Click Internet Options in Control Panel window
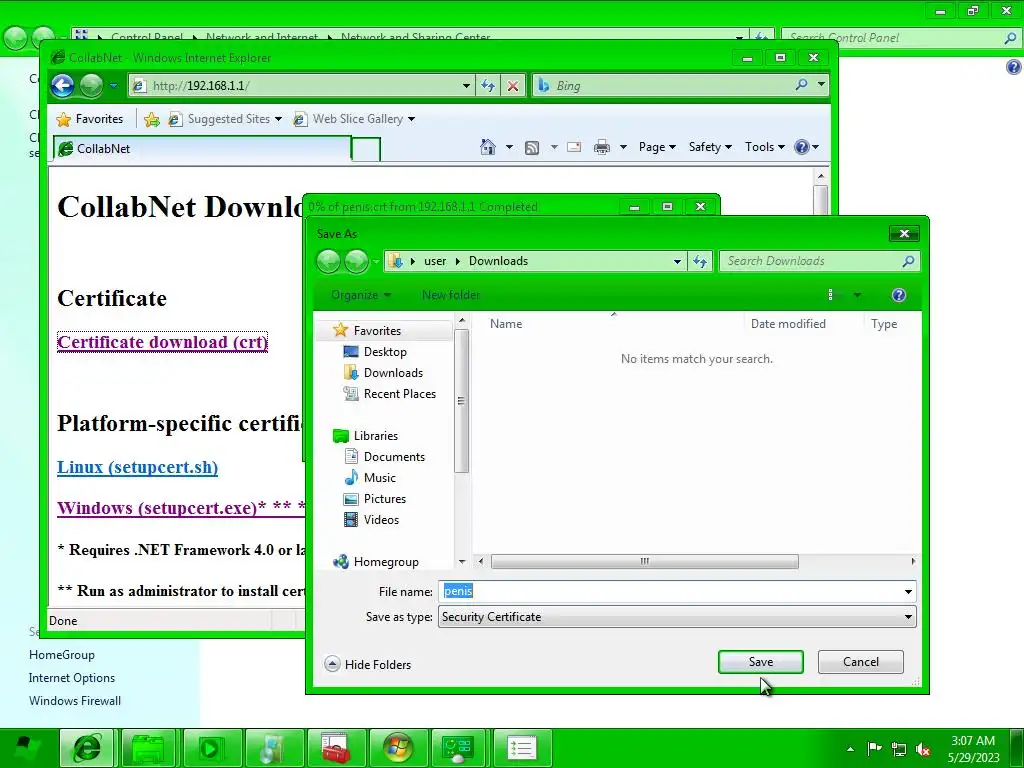1024x768 pixels. pos(72,678)
